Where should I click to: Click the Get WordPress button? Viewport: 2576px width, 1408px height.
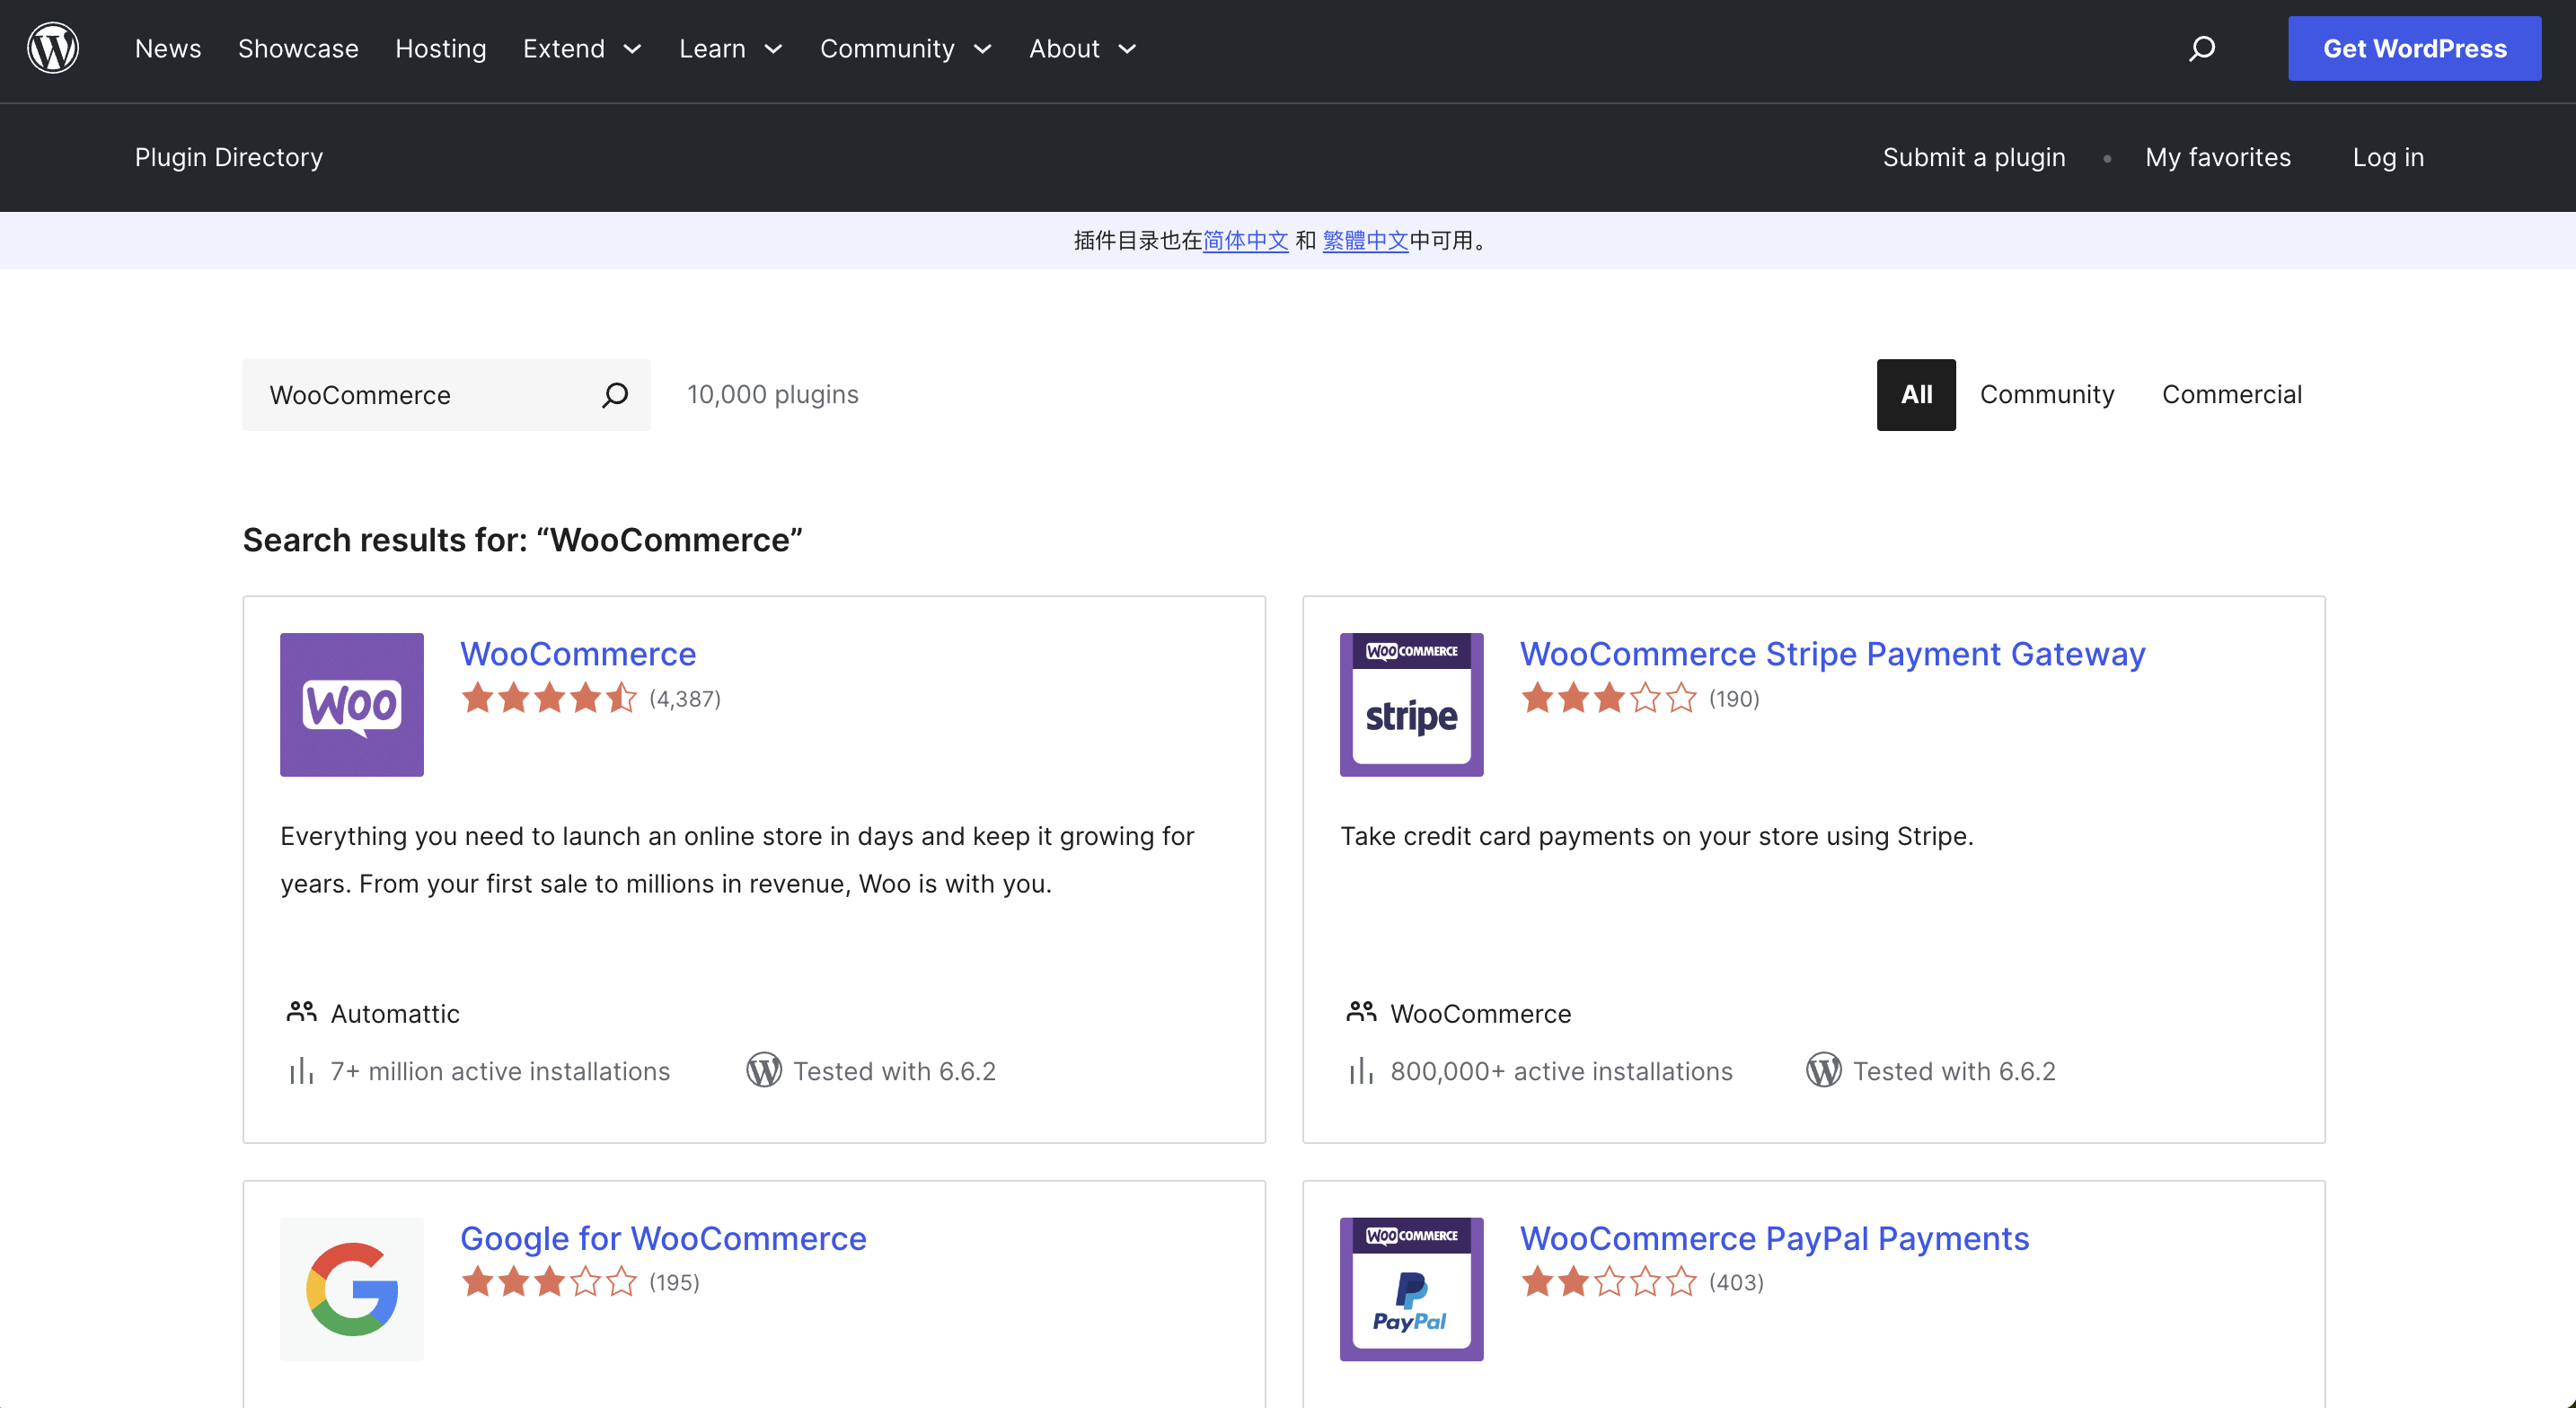tap(2414, 48)
